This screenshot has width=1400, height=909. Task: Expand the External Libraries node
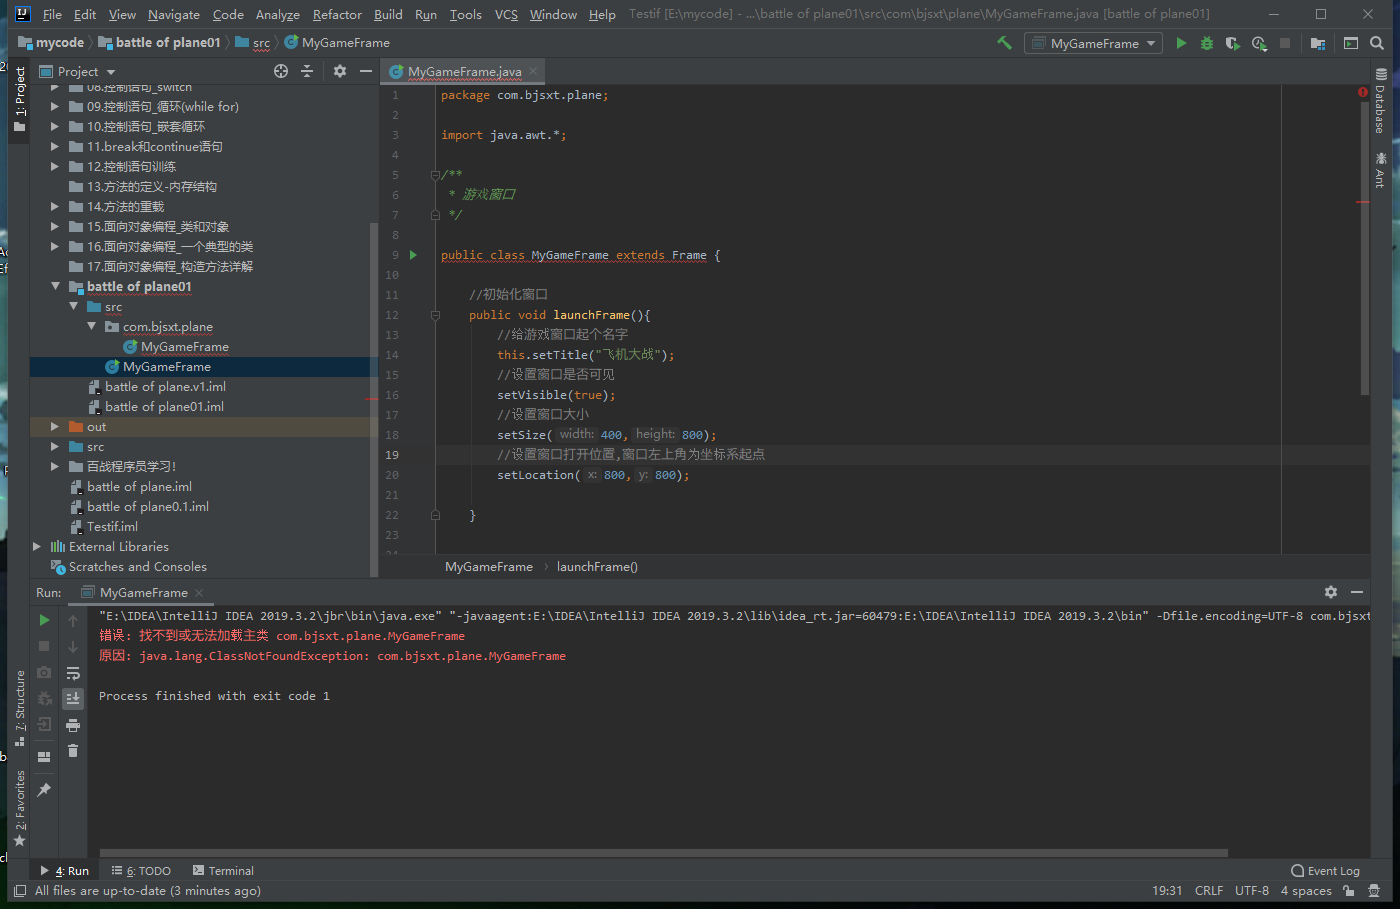point(37,546)
